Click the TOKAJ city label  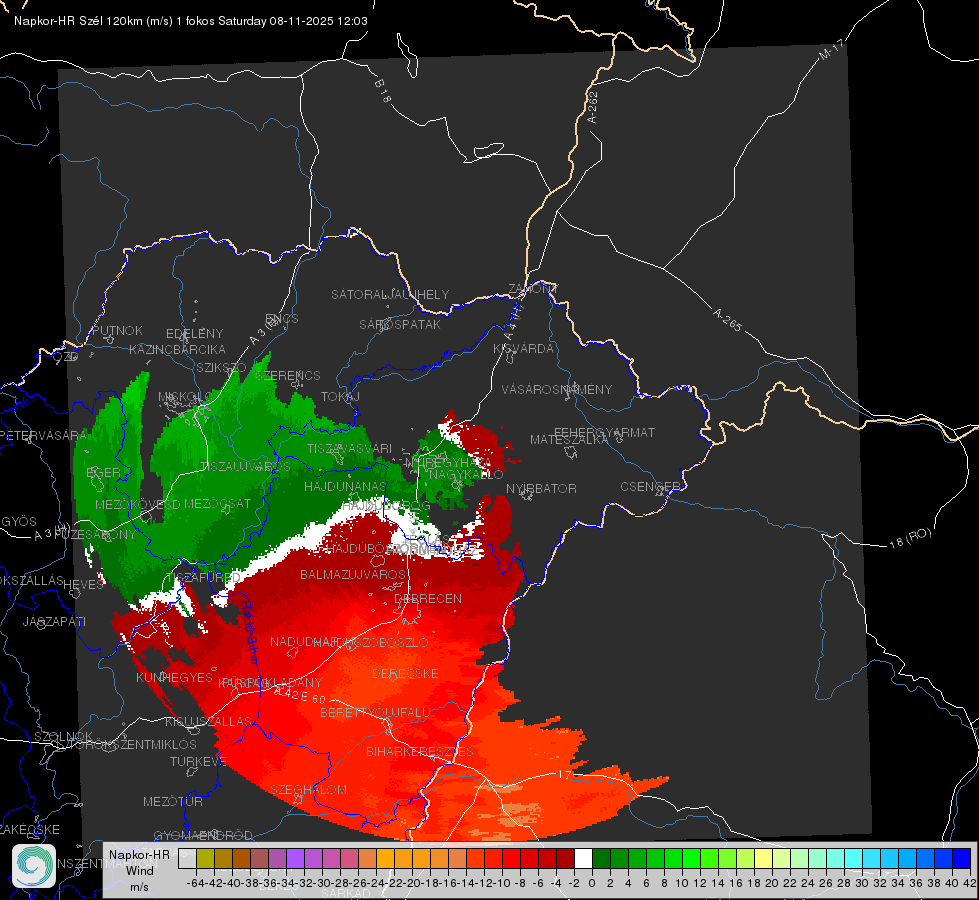click(x=340, y=397)
